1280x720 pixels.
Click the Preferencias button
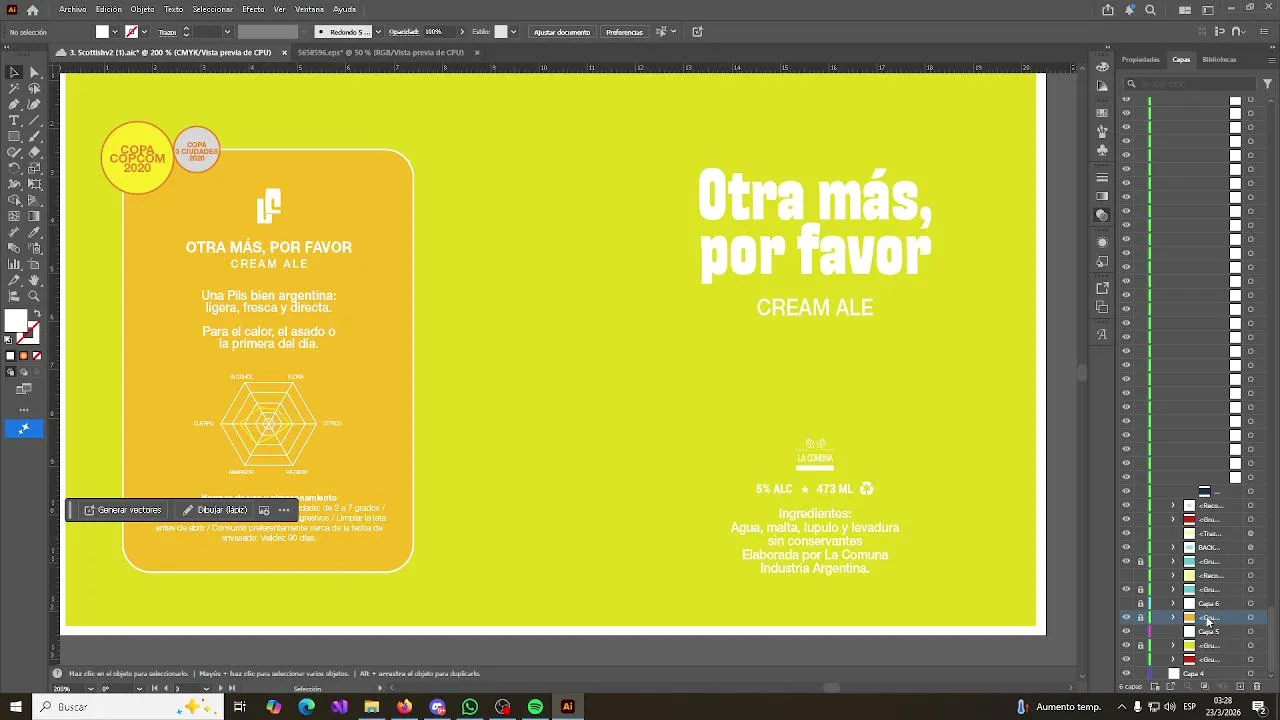pos(624,32)
